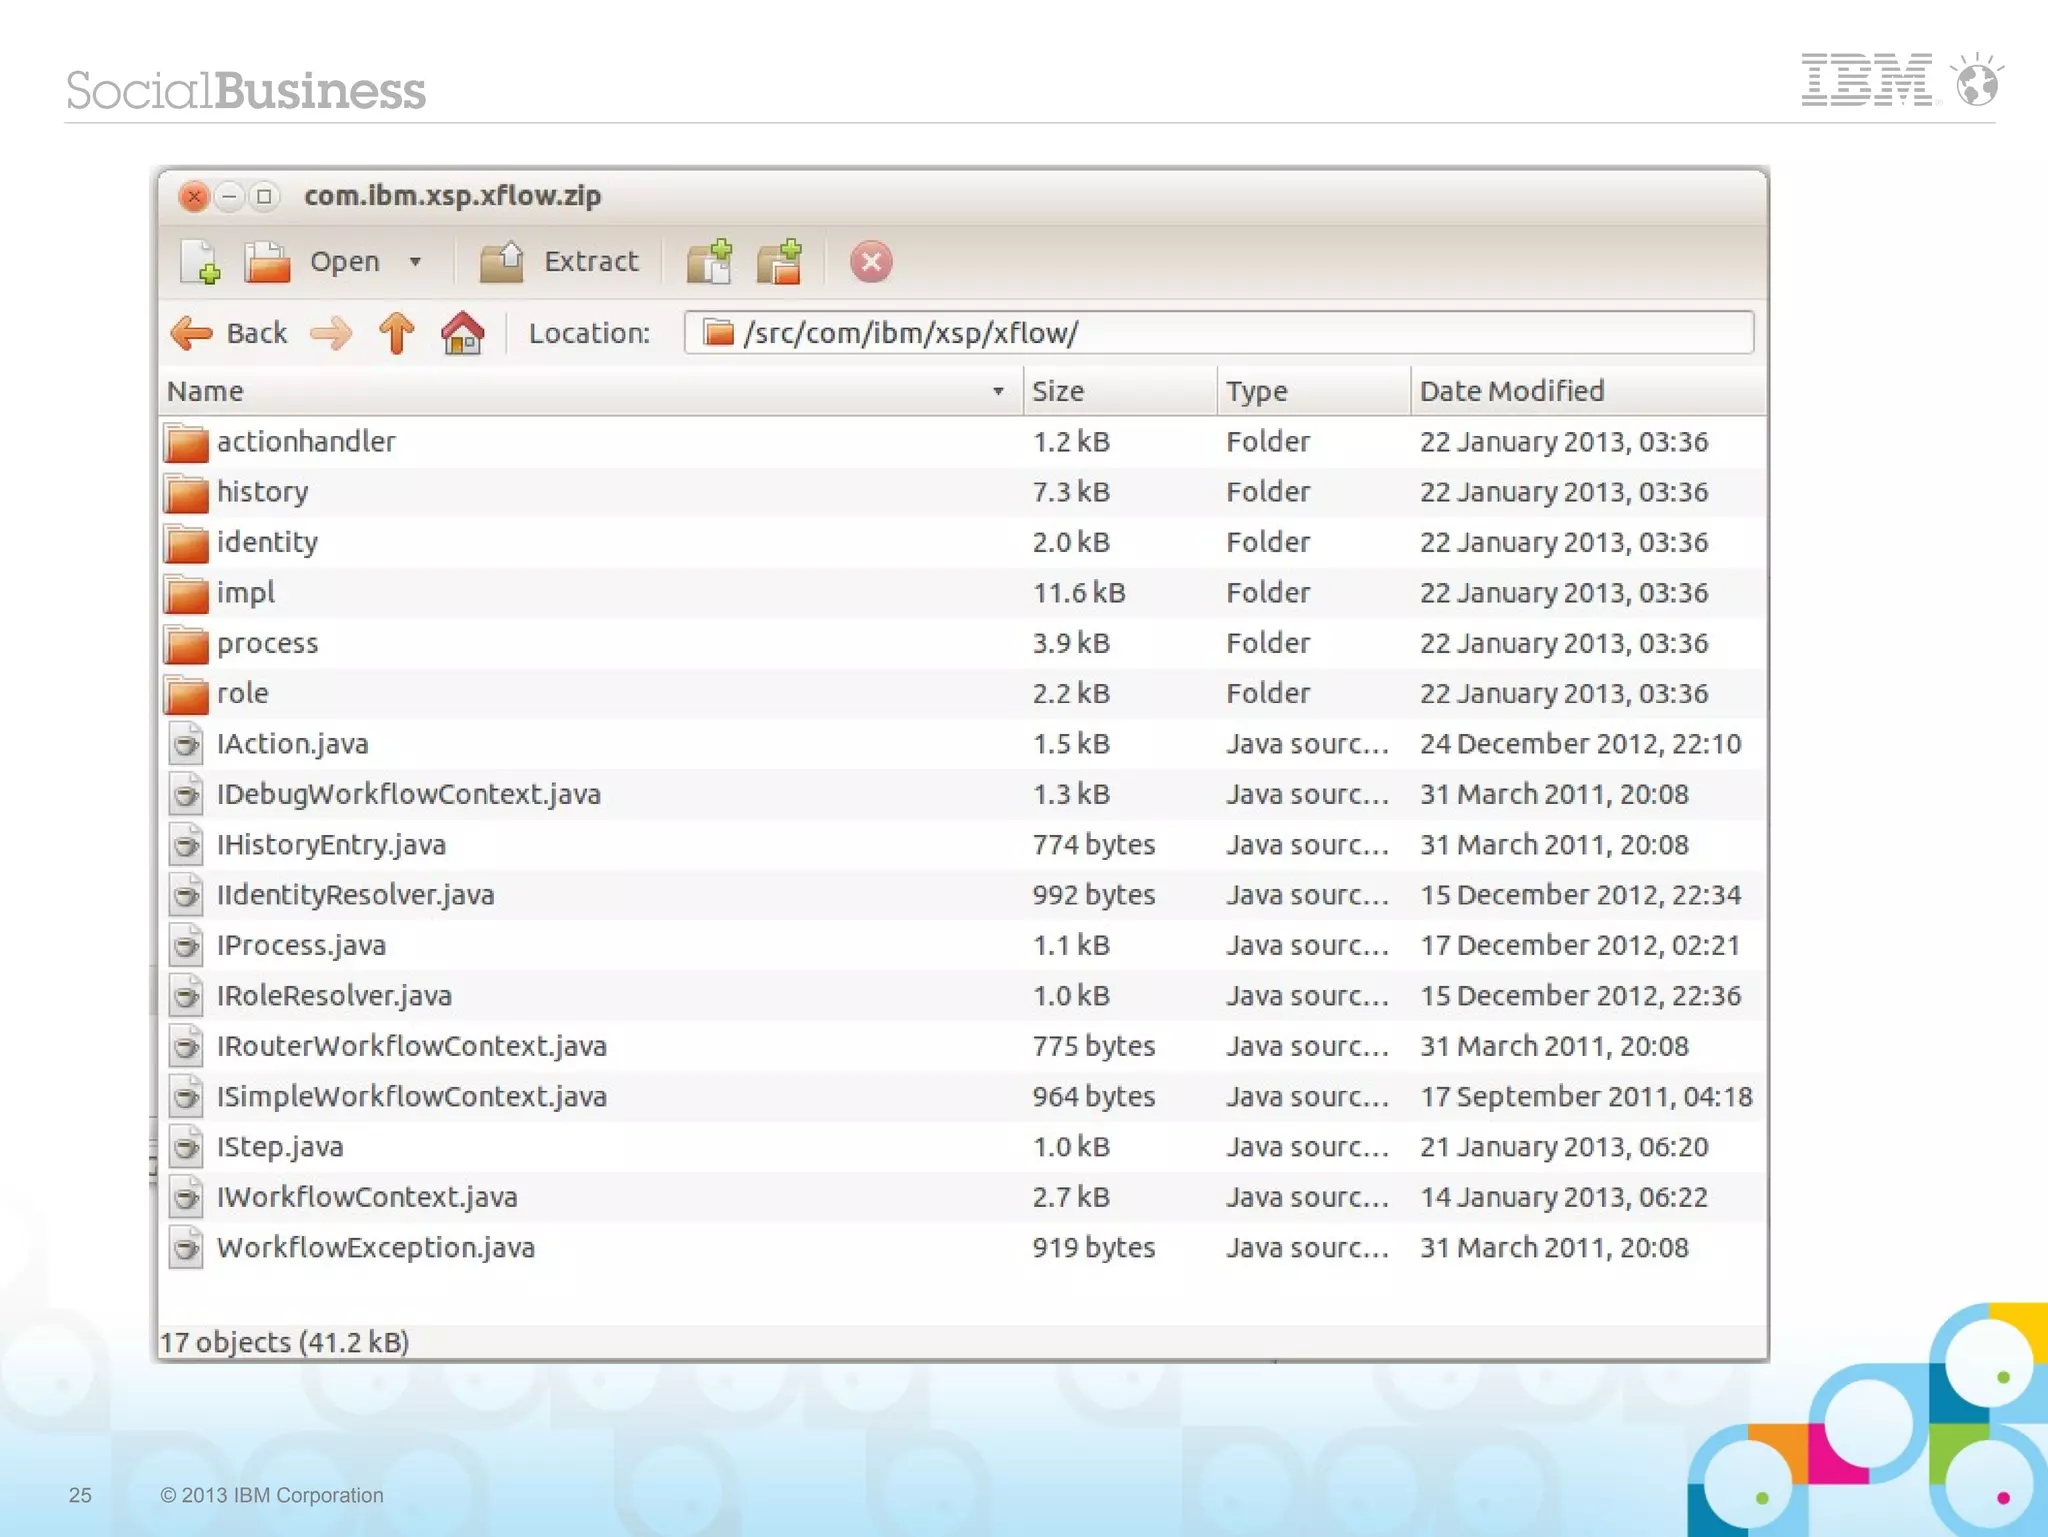Go to the home location icon
Screen dimensions: 2048x1537
[x=463, y=333]
